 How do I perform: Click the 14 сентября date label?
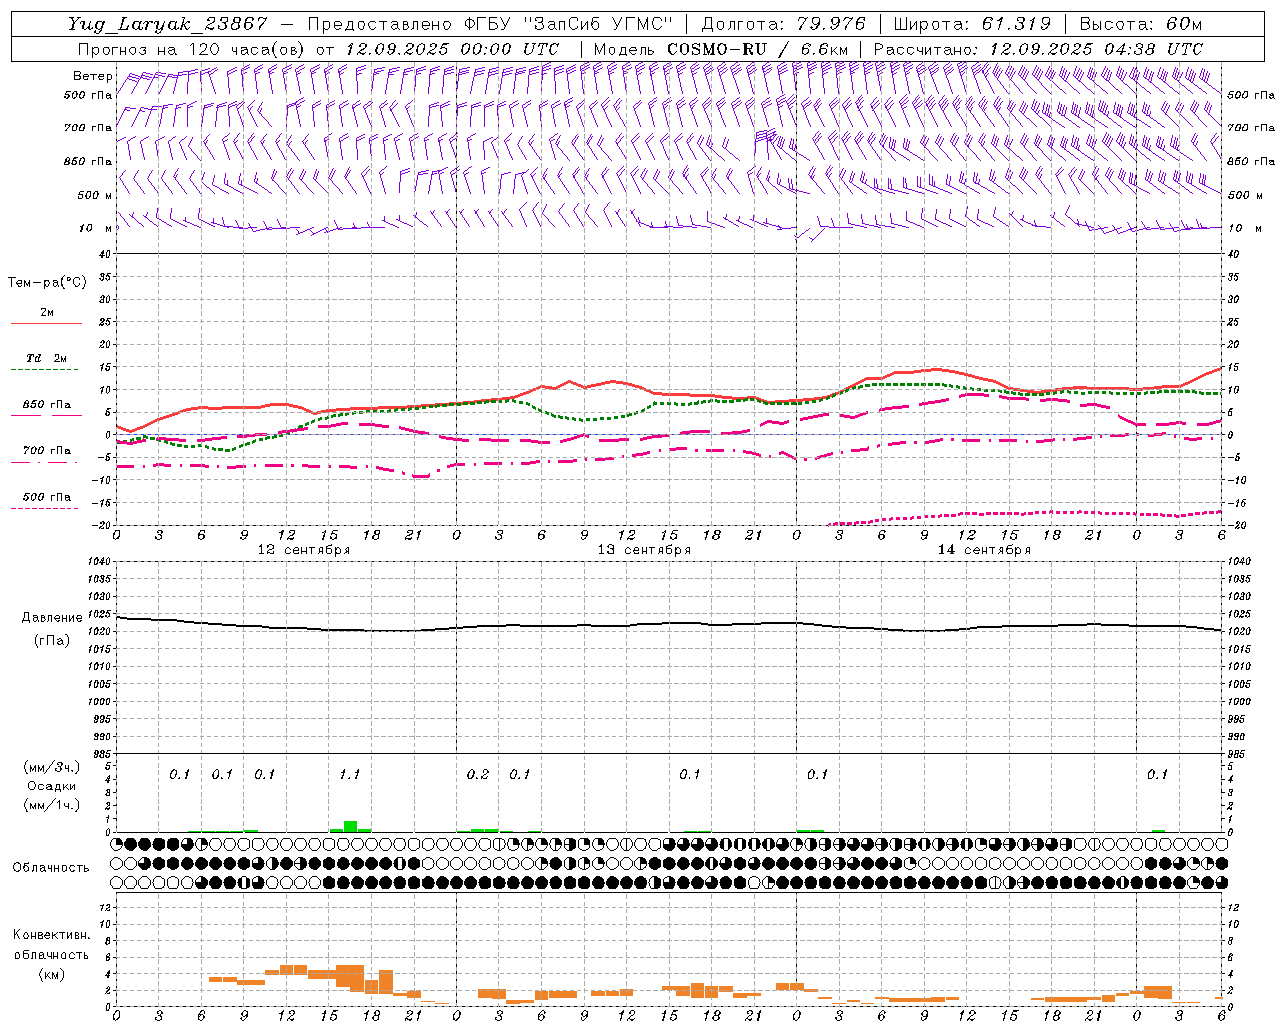pyautogui.click(x=984, y=550)
